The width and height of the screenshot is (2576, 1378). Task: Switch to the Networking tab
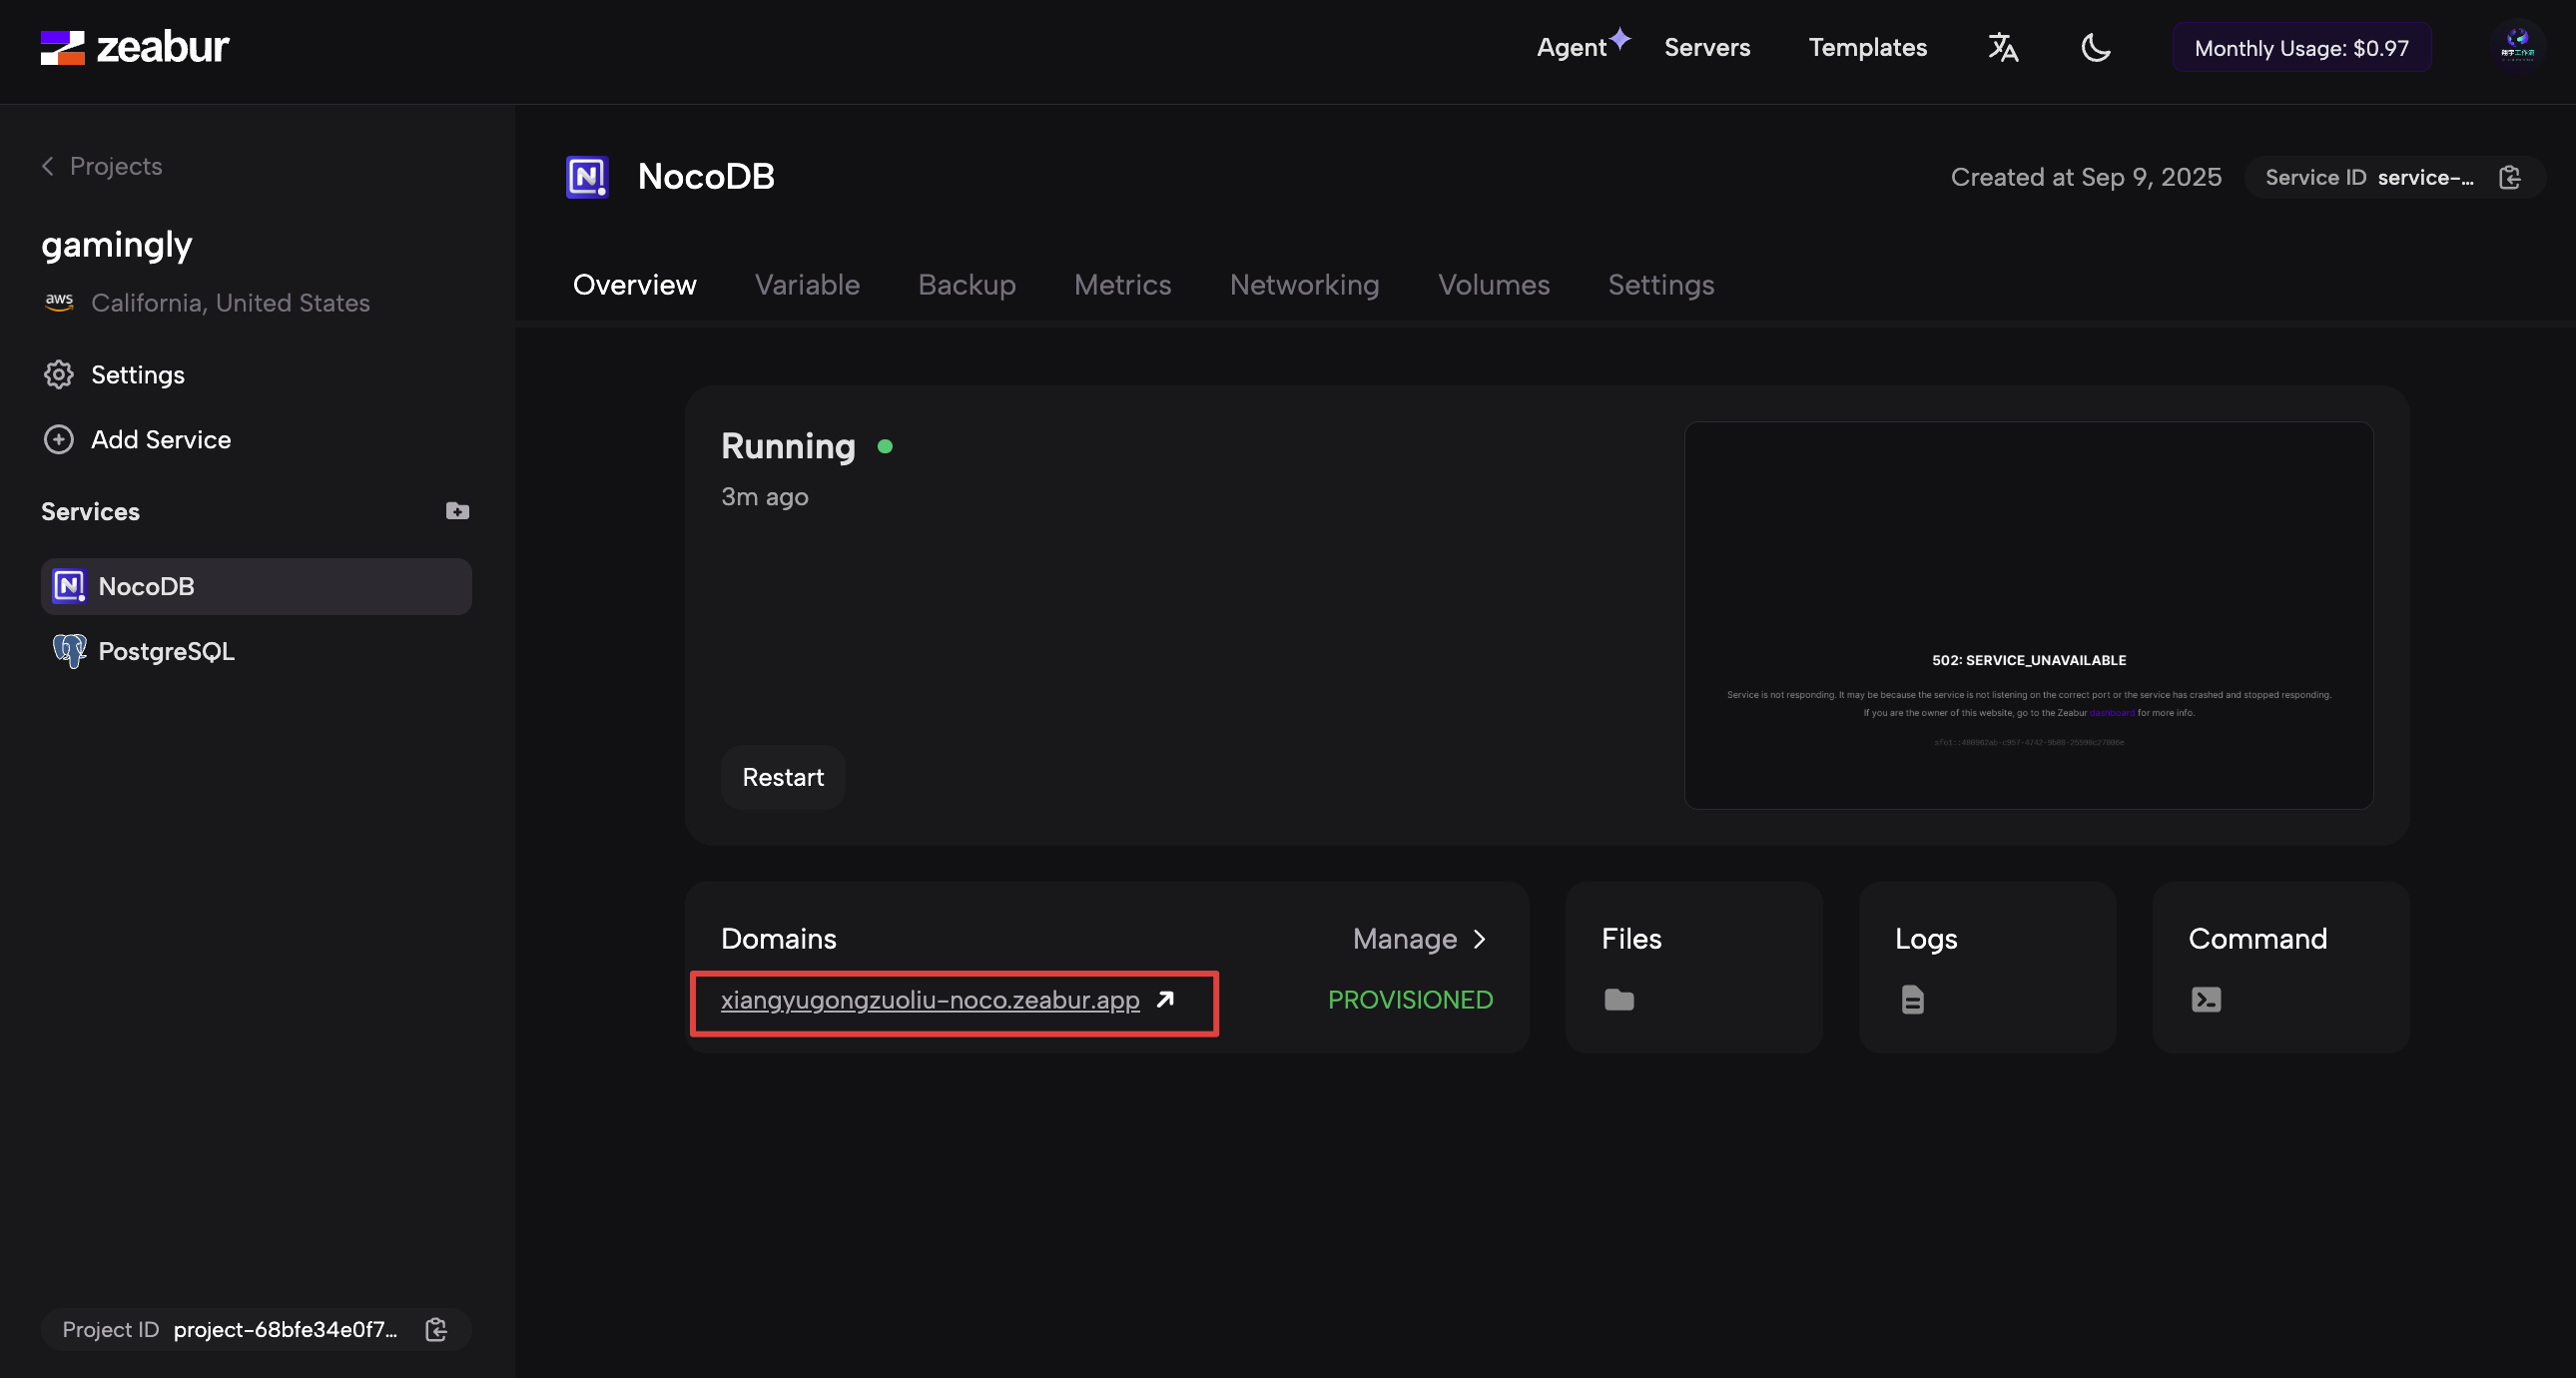(x=1304, y=285)
